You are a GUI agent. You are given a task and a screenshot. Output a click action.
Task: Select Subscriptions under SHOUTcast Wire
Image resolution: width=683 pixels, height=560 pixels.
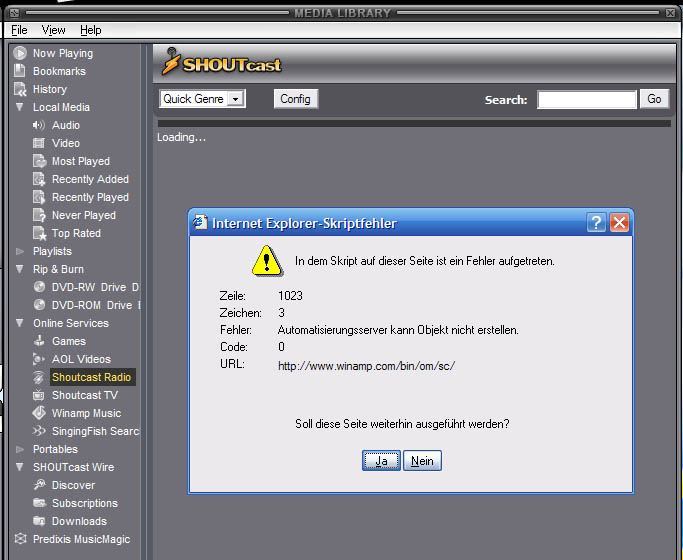coord(85,503)
